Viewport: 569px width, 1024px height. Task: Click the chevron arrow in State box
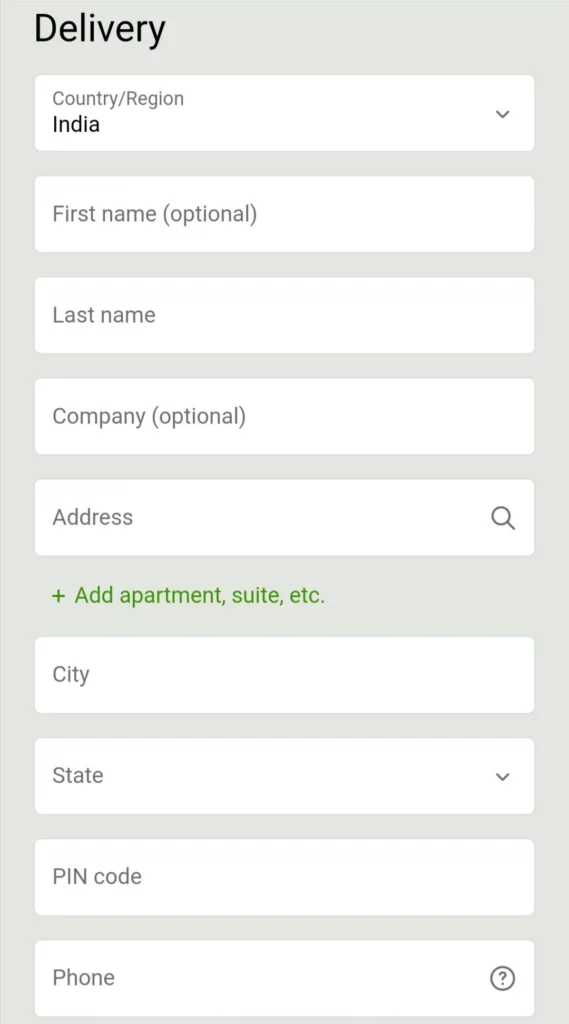[x=502, y=776]
